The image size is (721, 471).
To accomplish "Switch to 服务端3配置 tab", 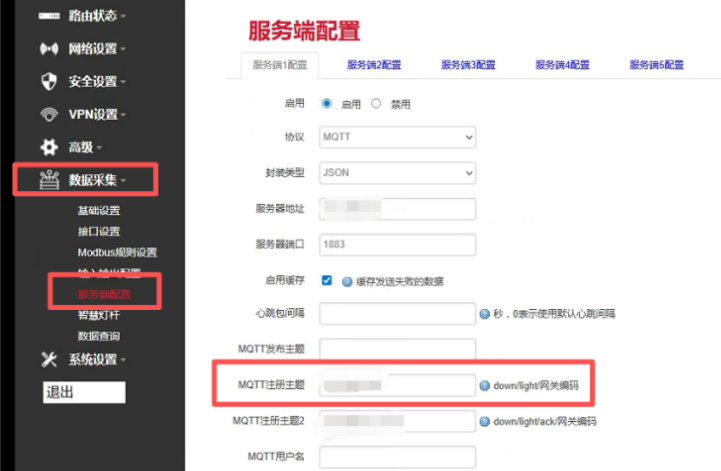I will (x=469, y=65).
